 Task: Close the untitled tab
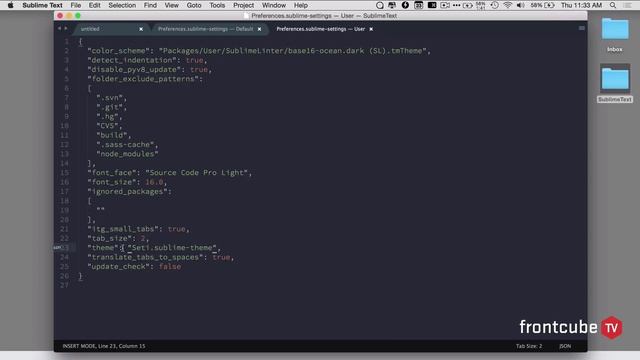[141, 29]
